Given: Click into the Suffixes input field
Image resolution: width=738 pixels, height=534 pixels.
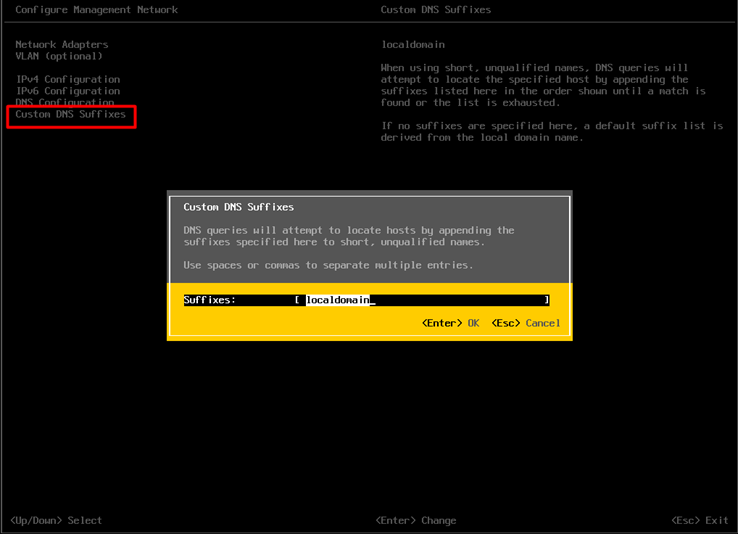Looking at the screenshot, I should pos(422,300).
